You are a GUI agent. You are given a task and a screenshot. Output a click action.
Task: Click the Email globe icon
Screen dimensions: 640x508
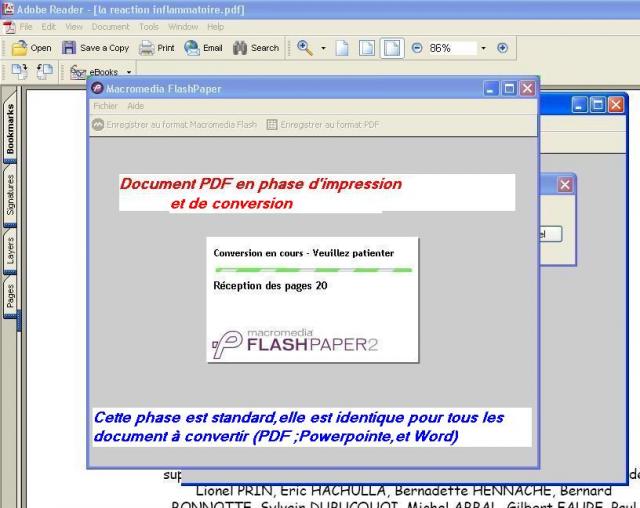(x=191, y=48)
